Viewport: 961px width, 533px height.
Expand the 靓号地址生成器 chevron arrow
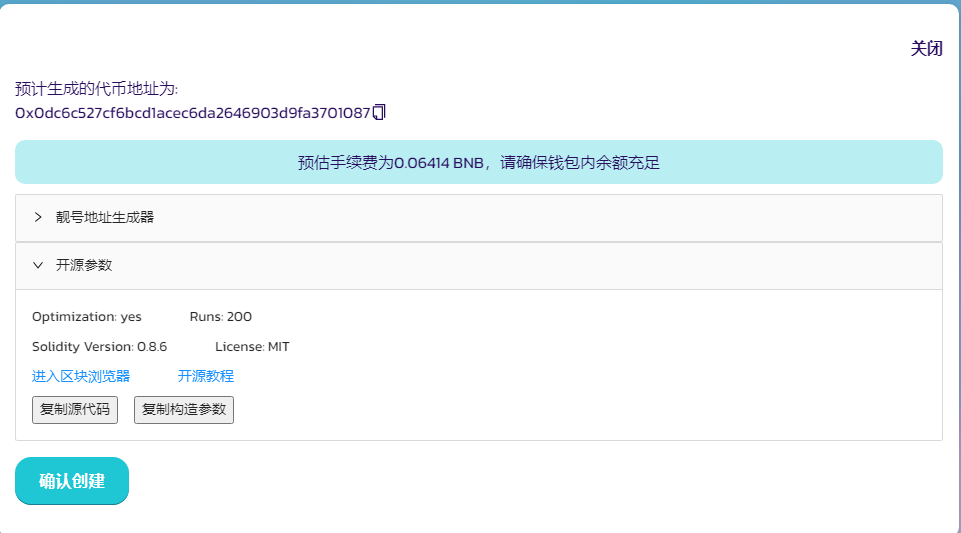[38, 217]
